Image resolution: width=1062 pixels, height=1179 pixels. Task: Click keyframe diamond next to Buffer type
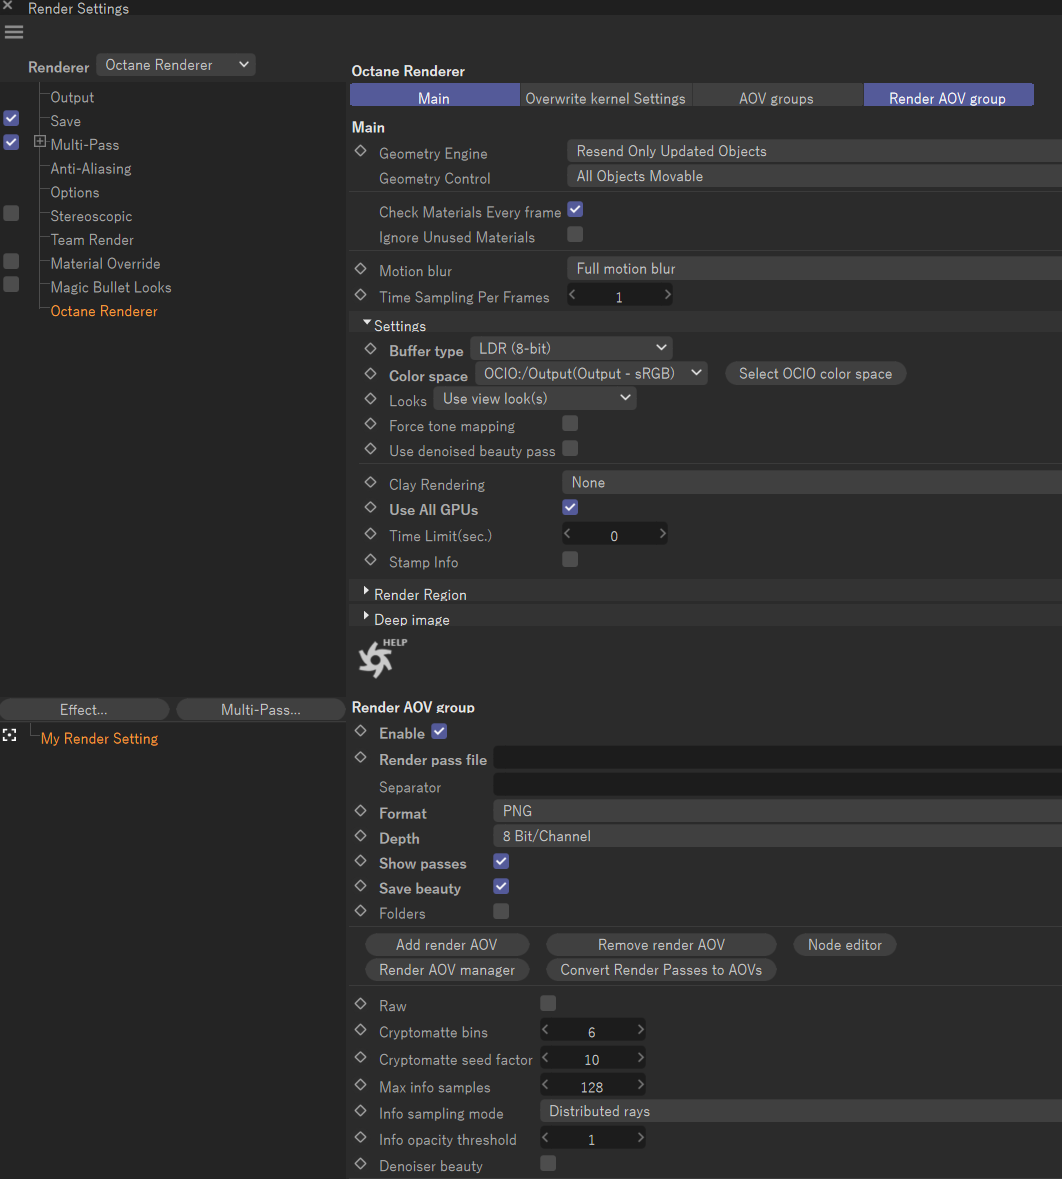370,349
